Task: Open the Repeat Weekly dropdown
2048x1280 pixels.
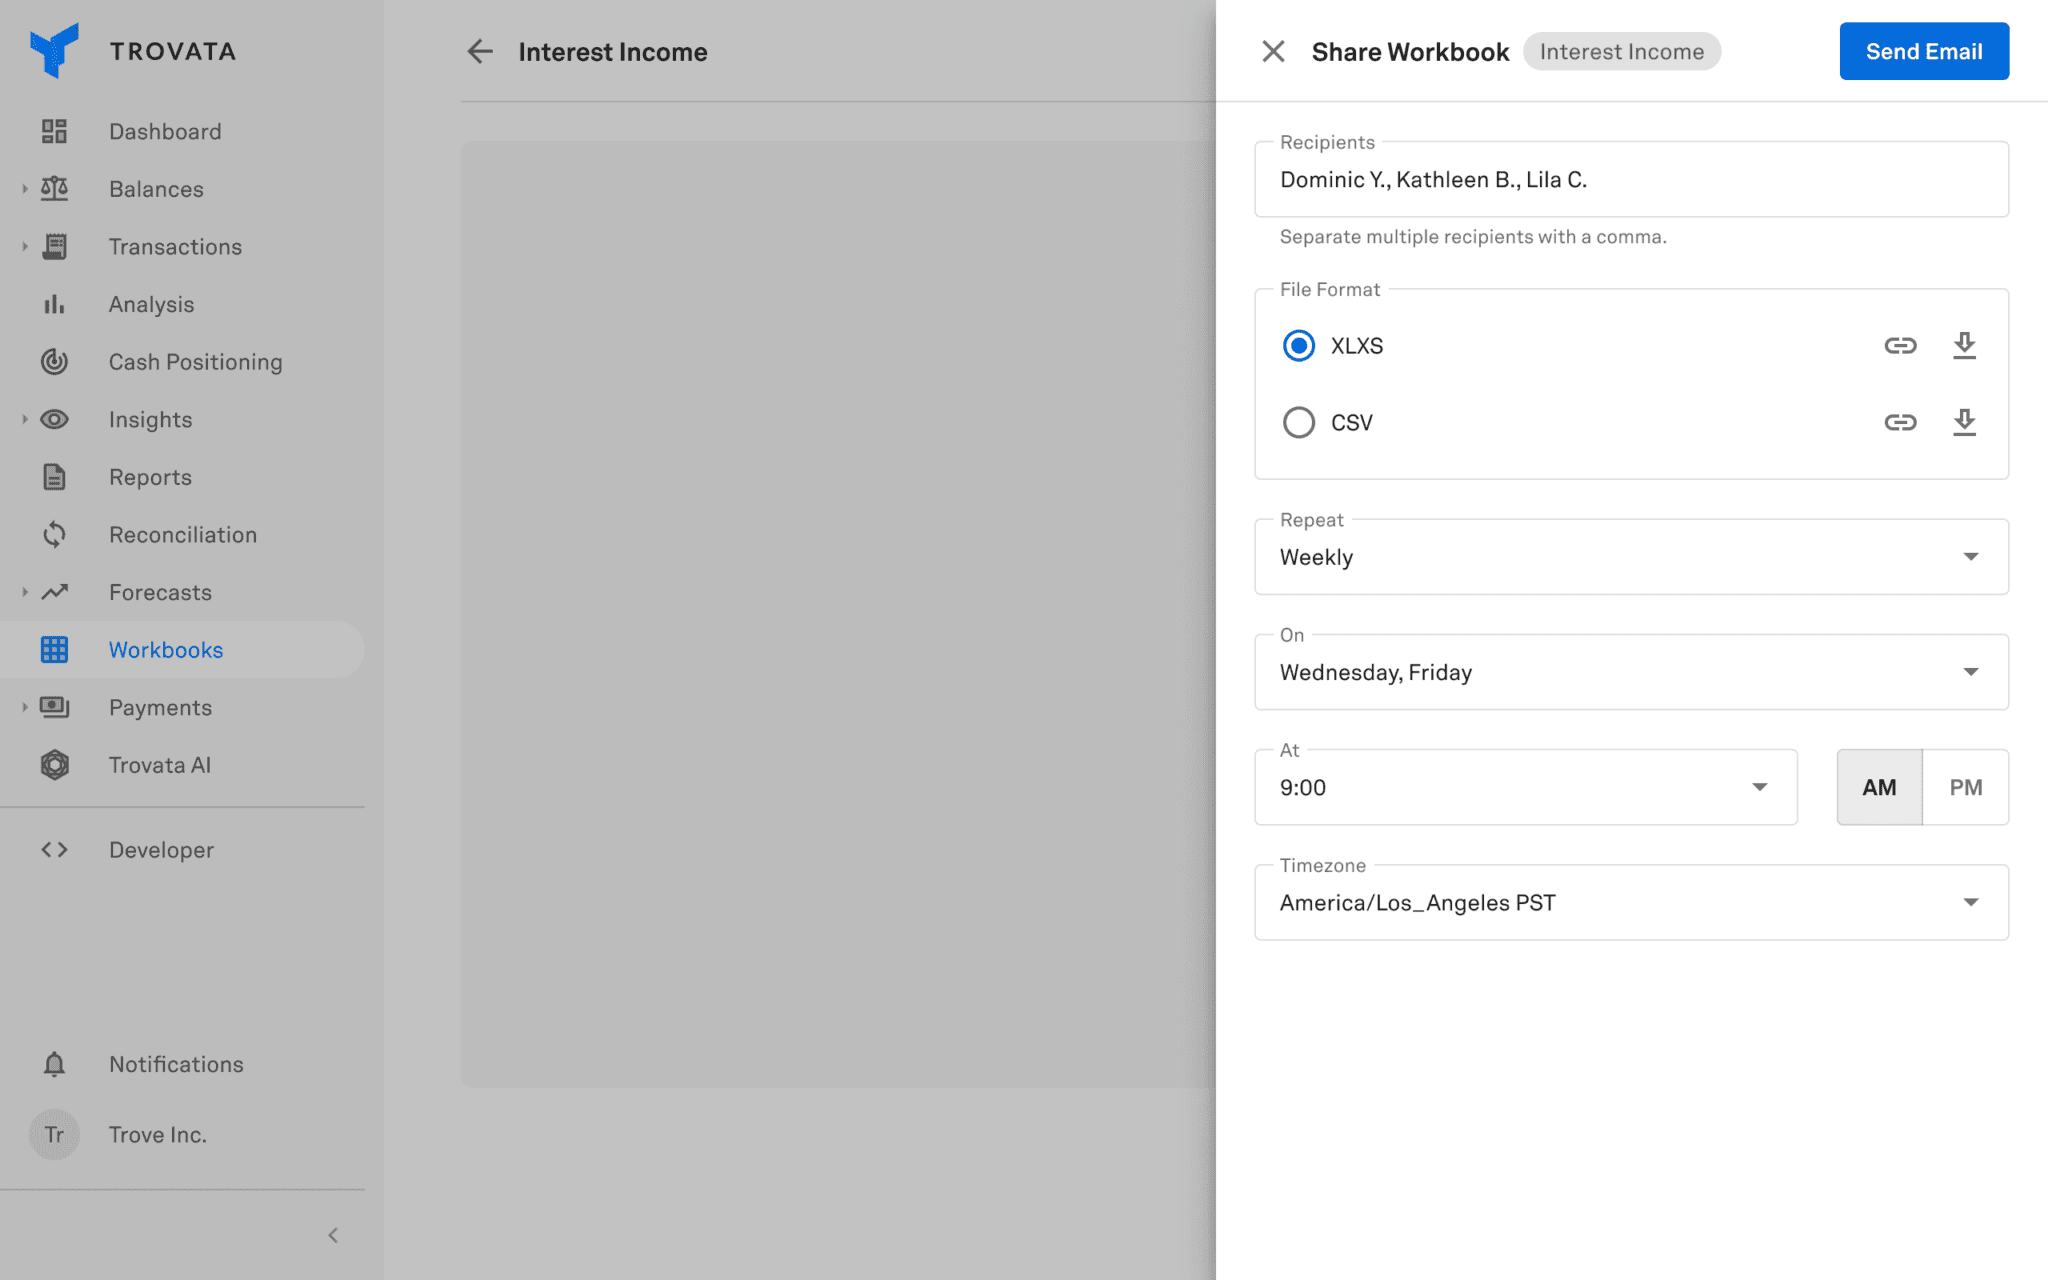Action: [x=1631, y=557]
